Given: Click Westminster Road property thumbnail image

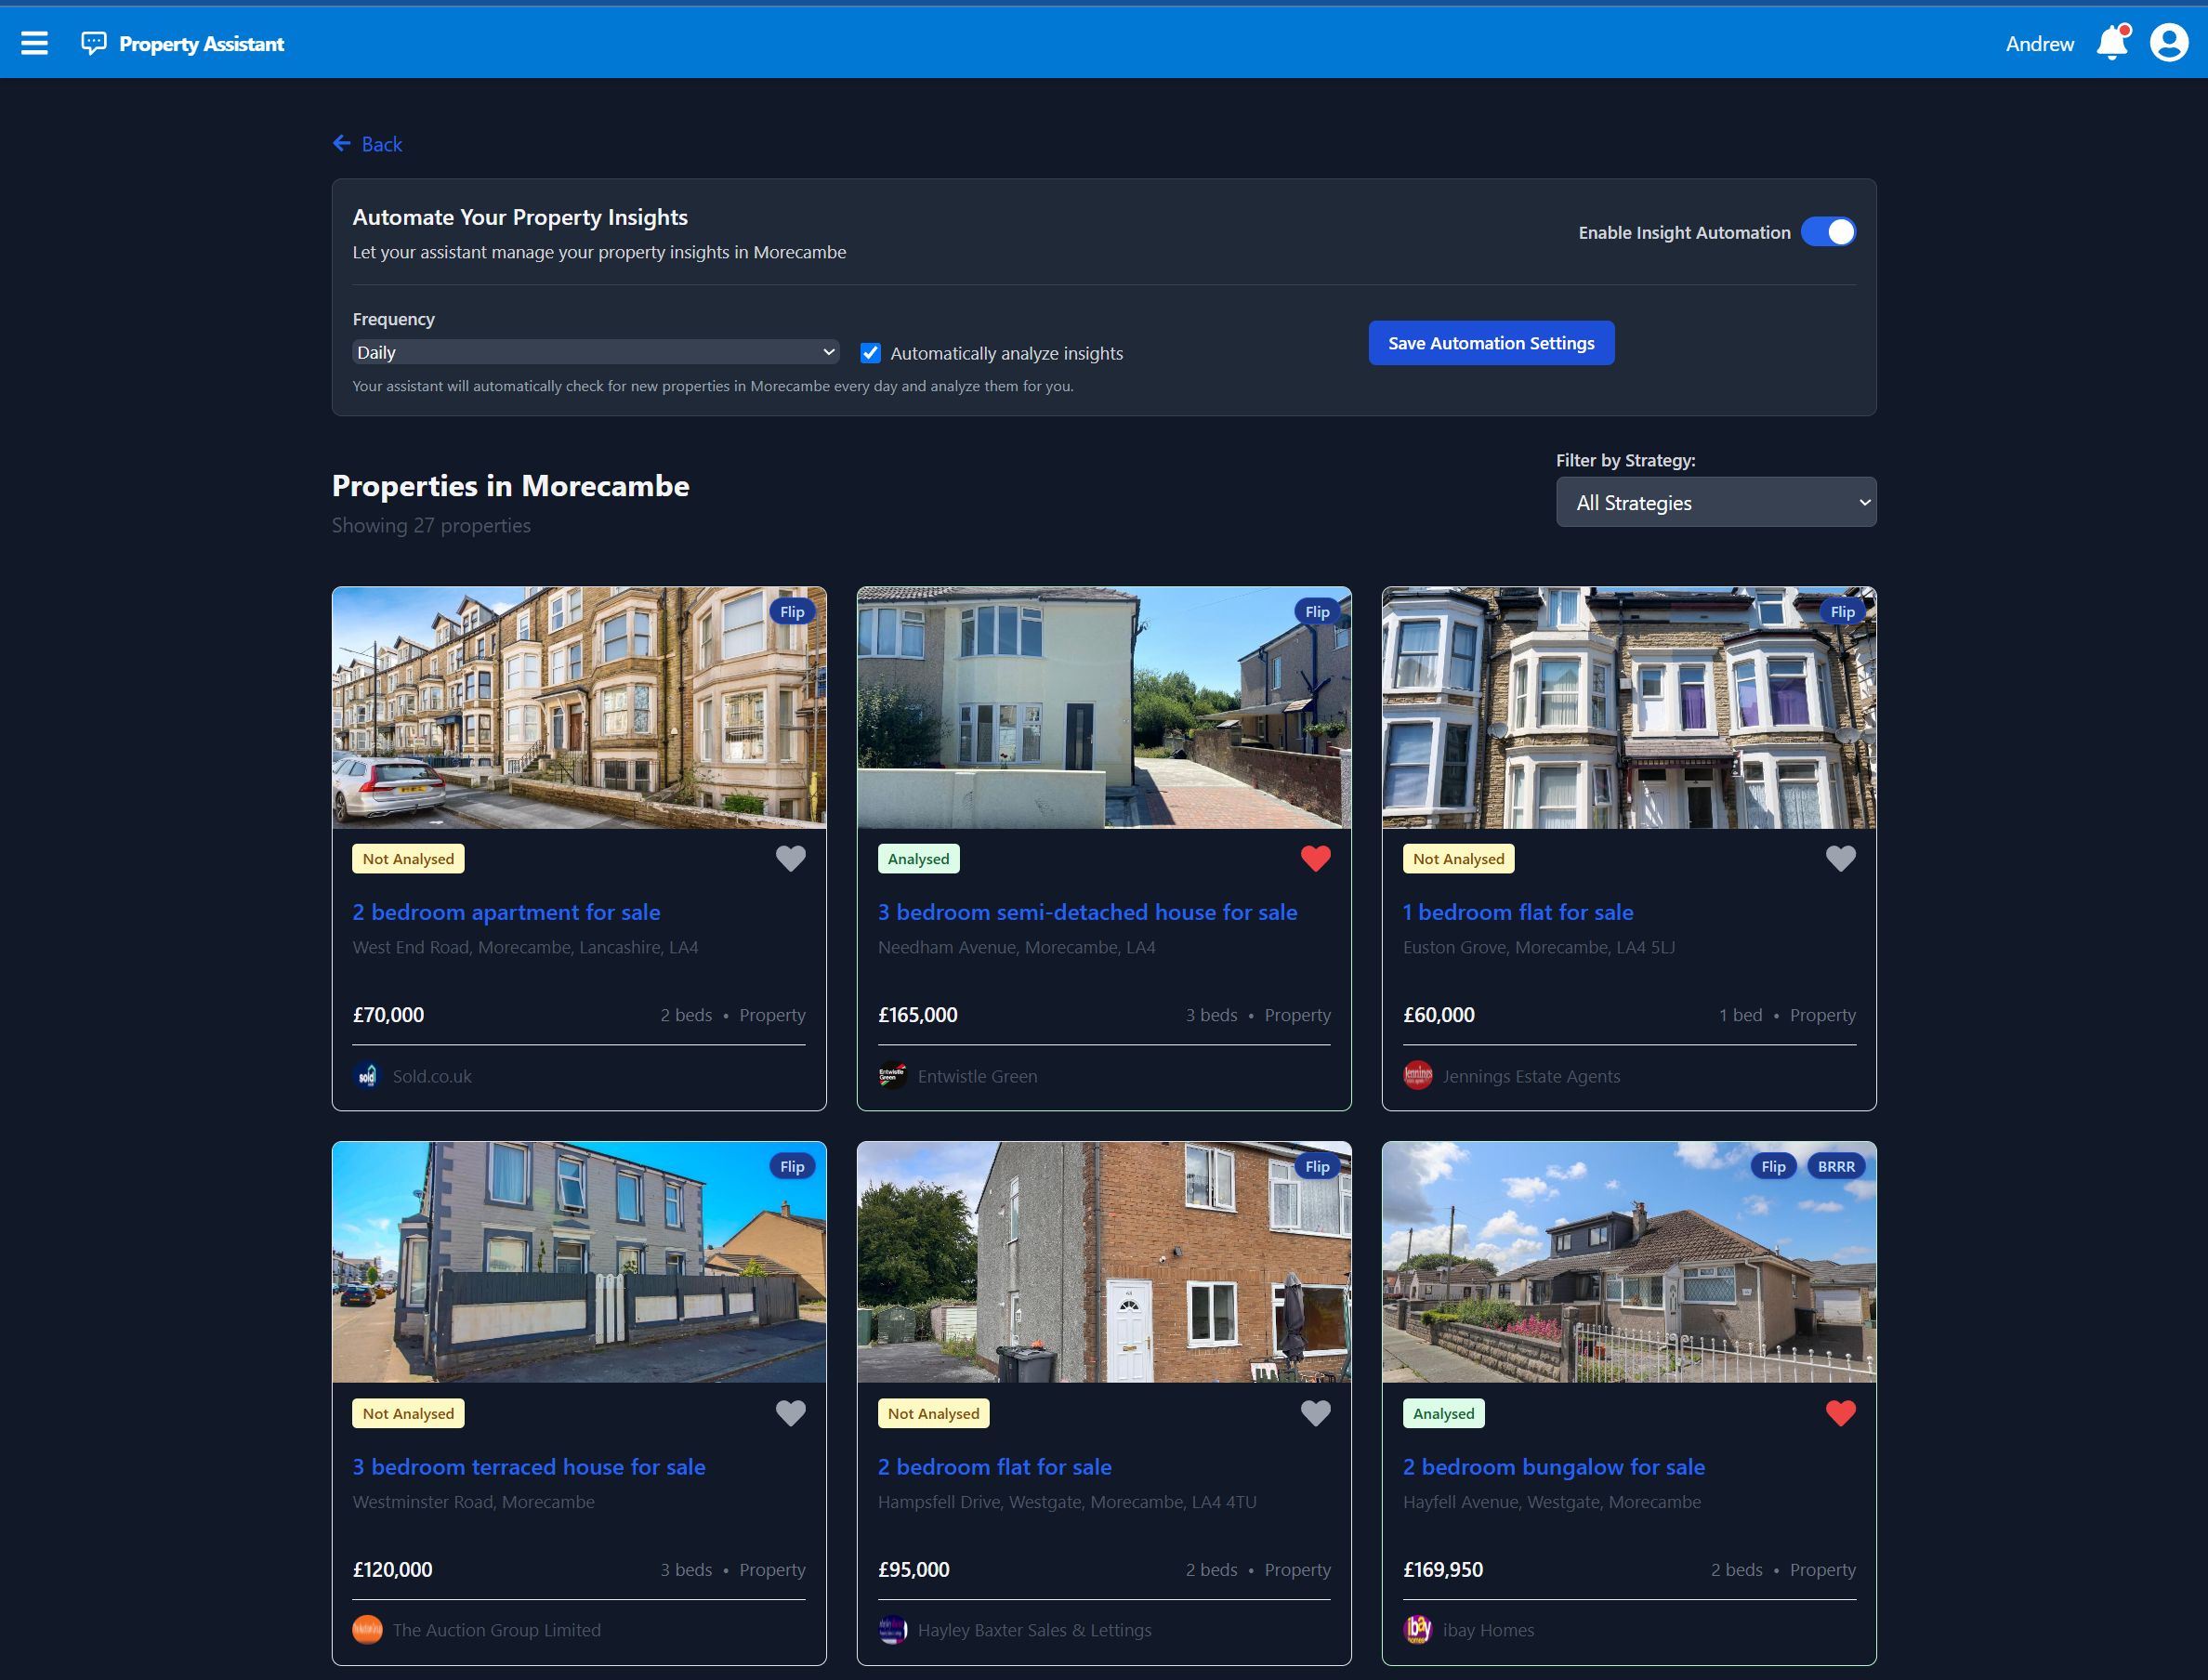Looking at the screenshot, I should pos(578,1262).
